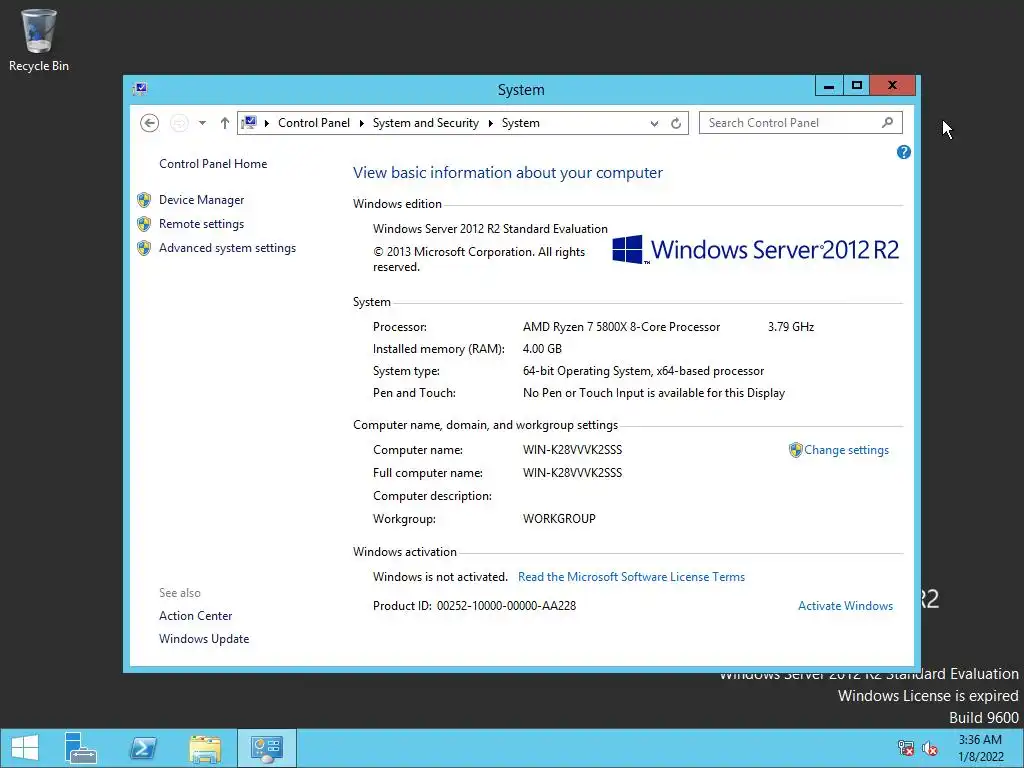Click Windows Server 2012 R2 Standard Evaluation text
Image resolution: width=1024 pixels, height=768 pixels.
point(490,229)
